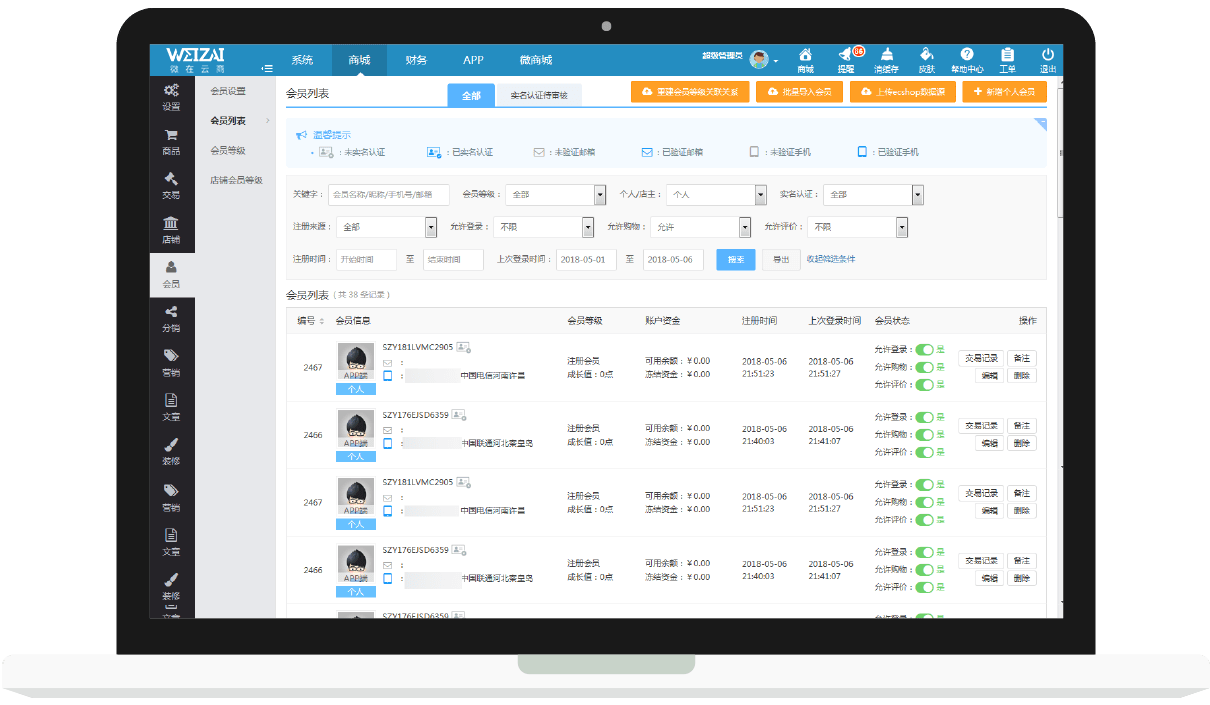Open the 皮肤 skin picker
This screenshot has width=1210, height=705.
pos(926,61)
